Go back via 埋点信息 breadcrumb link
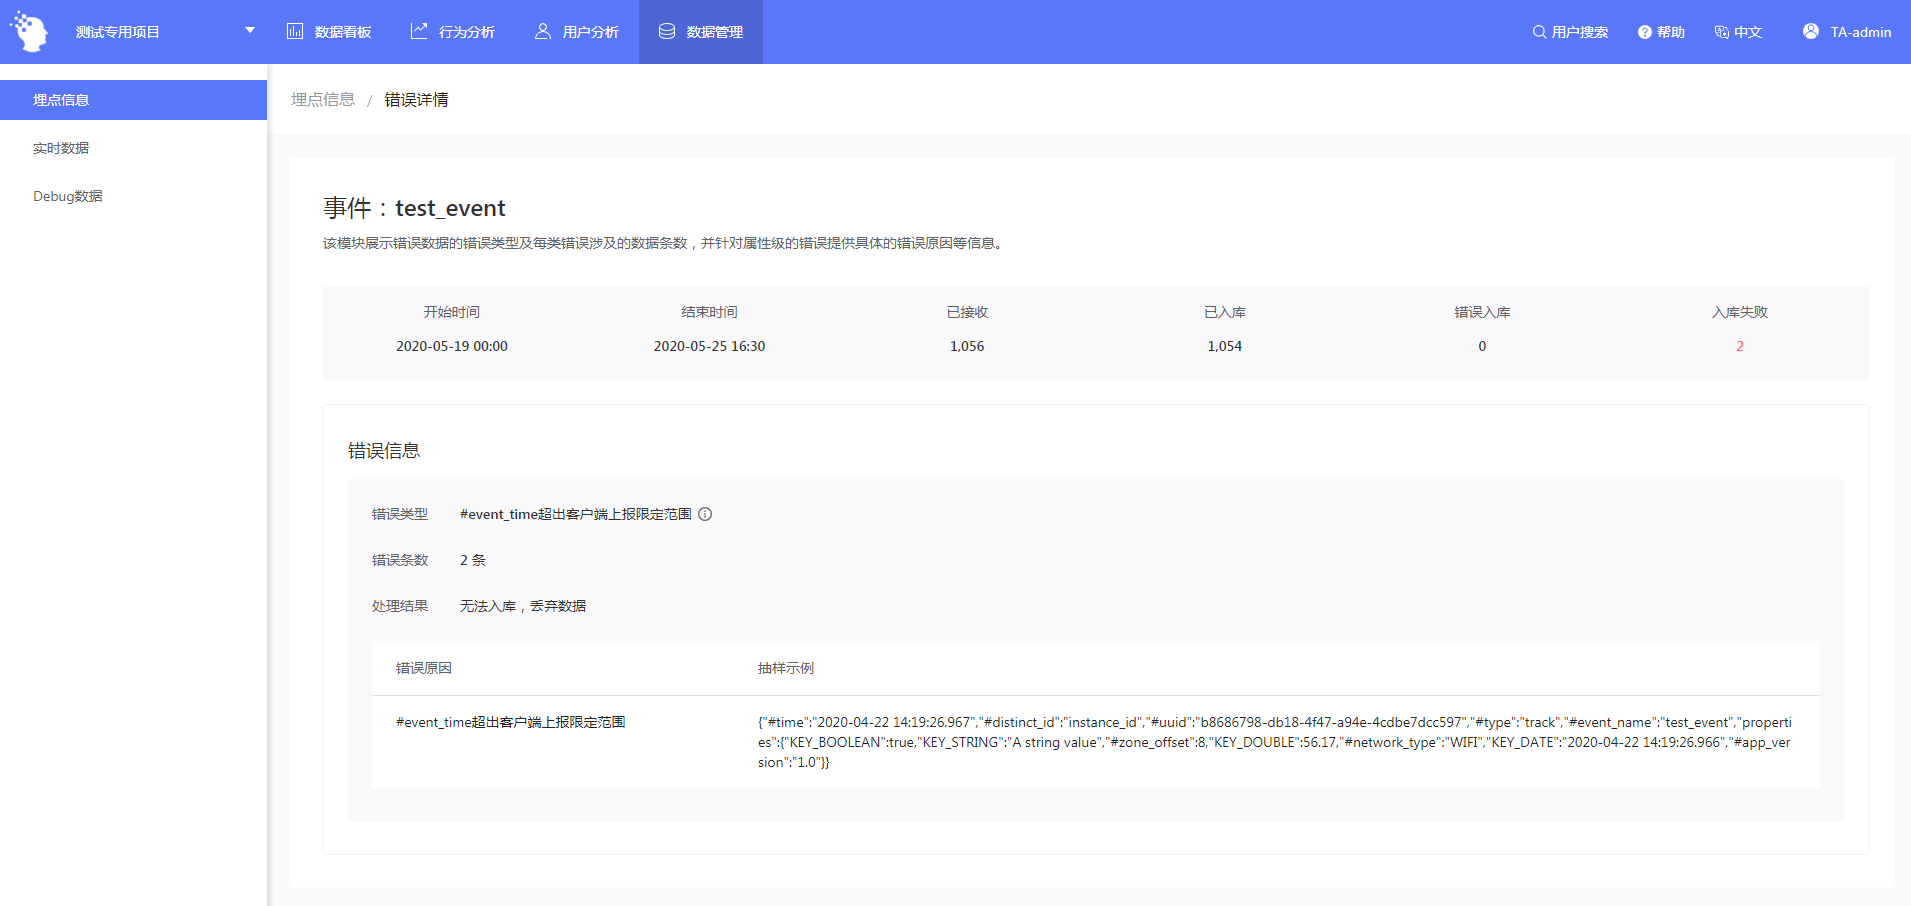 tap(323, 100)
